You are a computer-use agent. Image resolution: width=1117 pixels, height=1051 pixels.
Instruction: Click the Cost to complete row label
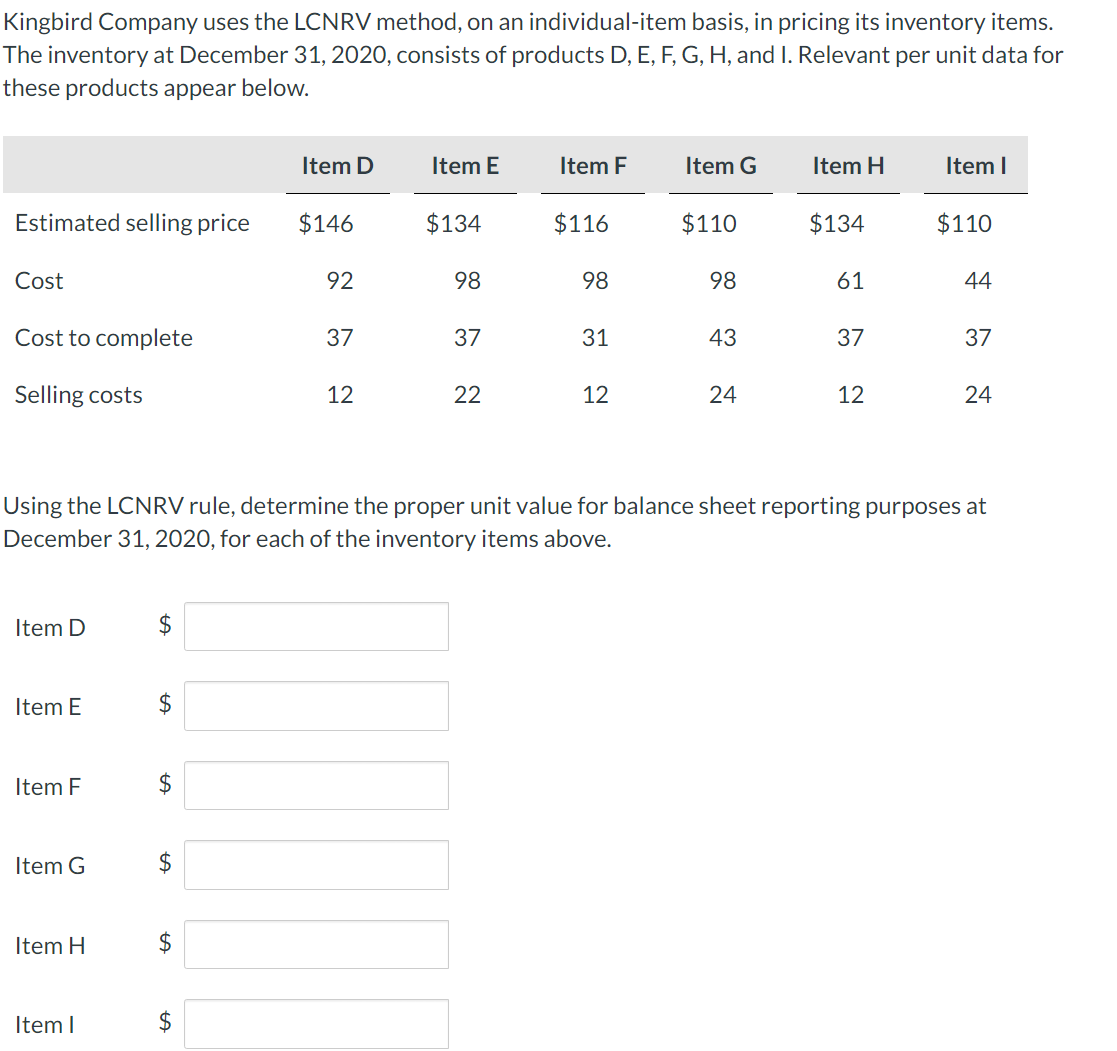[x=103, y=338]
